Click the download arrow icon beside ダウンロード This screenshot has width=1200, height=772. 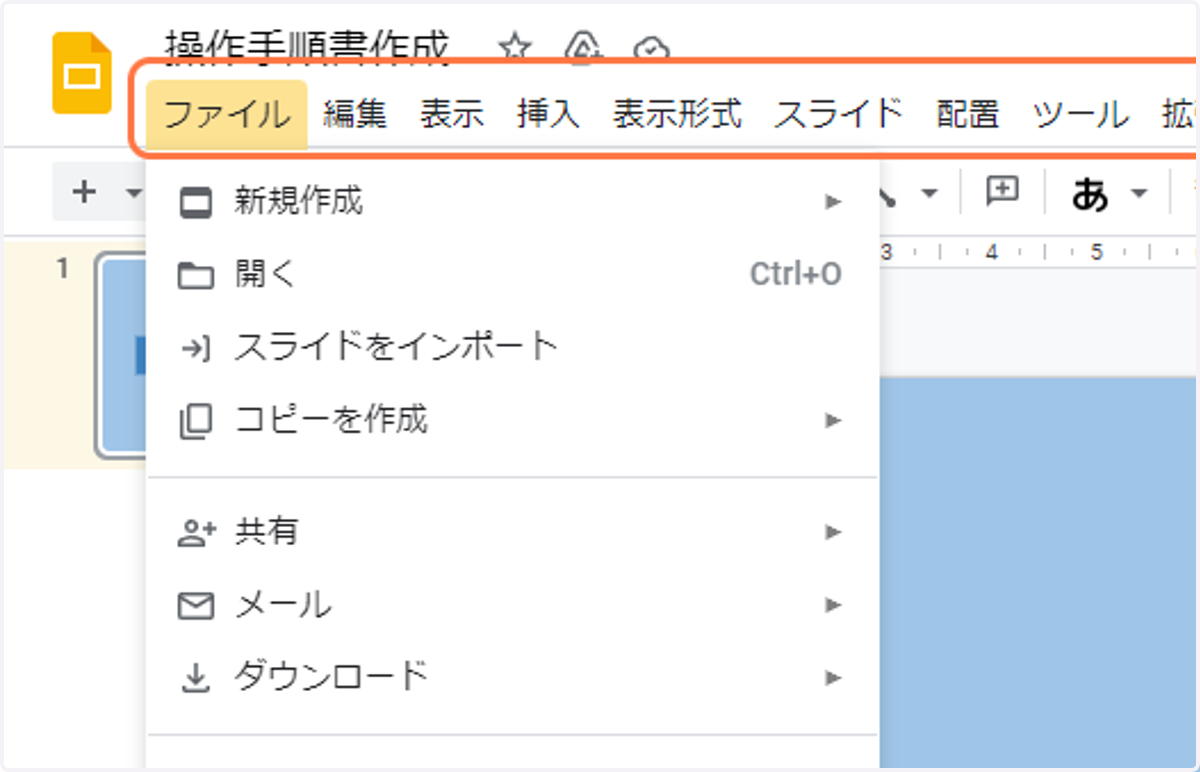tap(196, 679)
